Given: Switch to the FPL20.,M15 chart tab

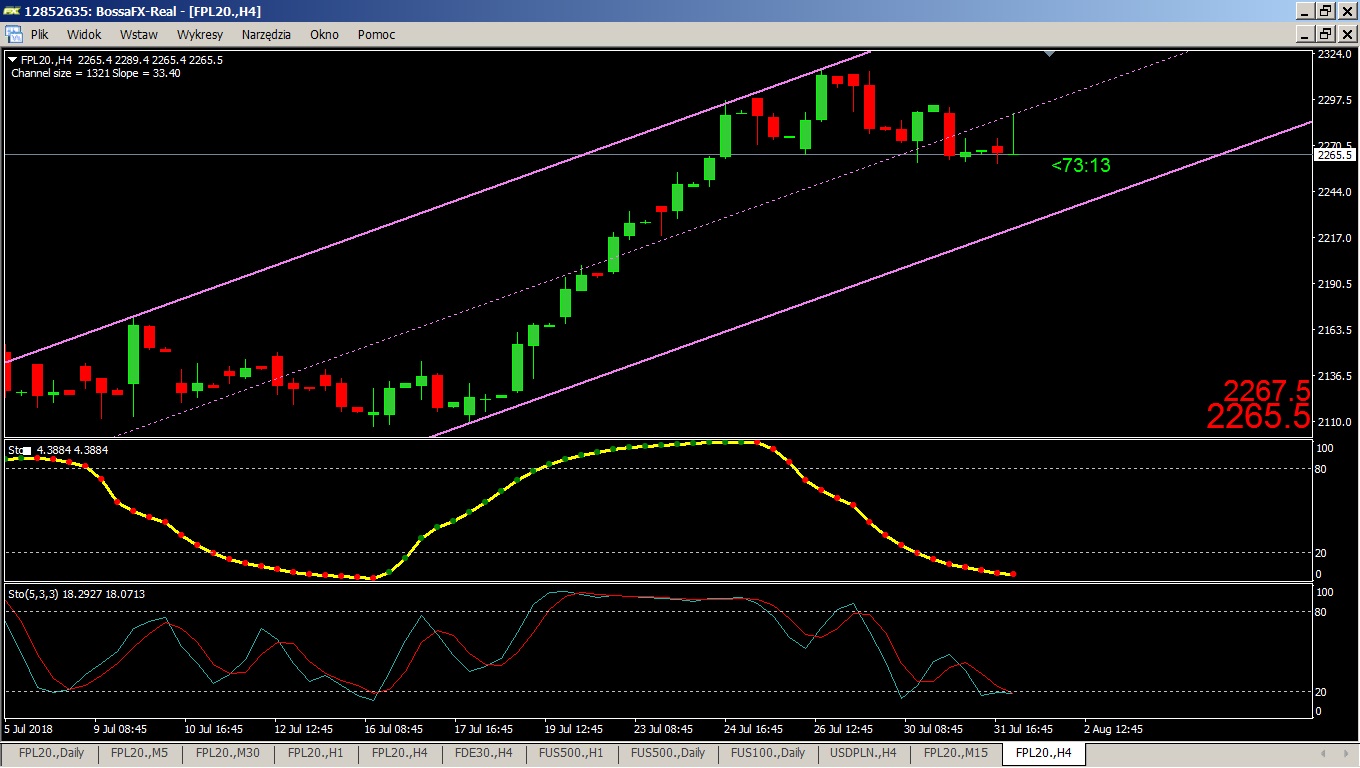Looking at the screenshot, I should pos(956,753).
